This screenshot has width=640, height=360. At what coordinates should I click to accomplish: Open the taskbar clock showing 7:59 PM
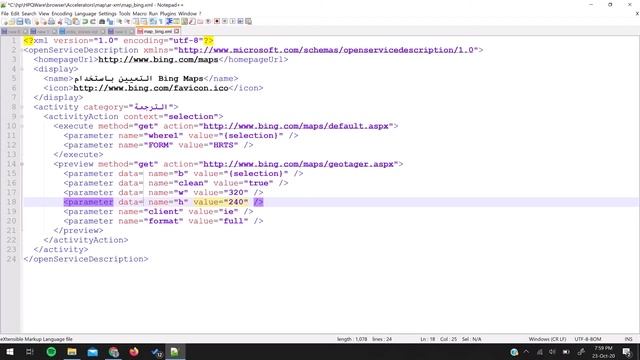603,352
